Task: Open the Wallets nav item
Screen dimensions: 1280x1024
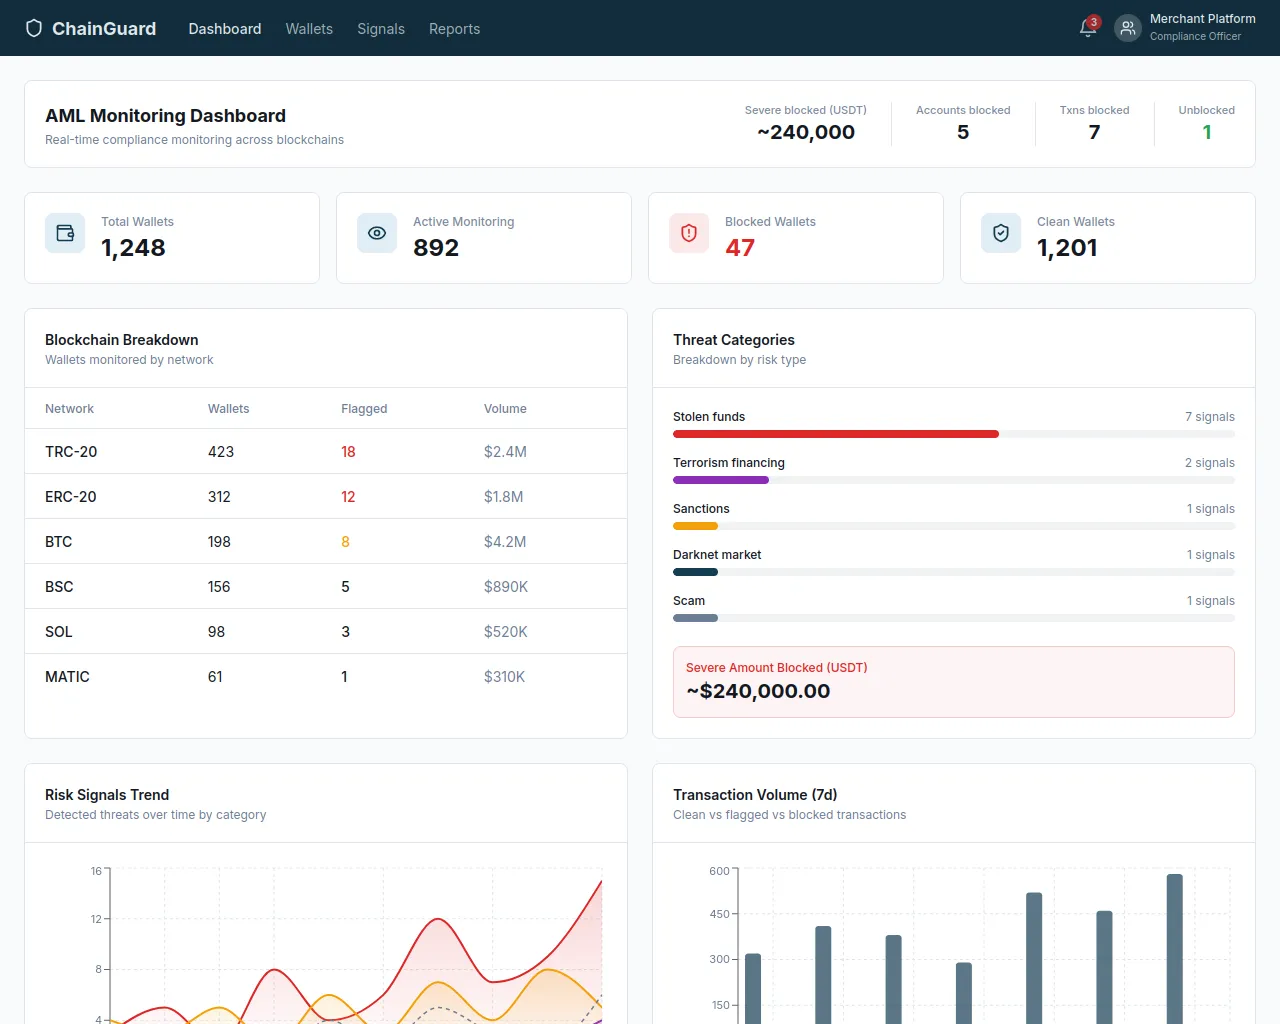Action: [309, 29]
